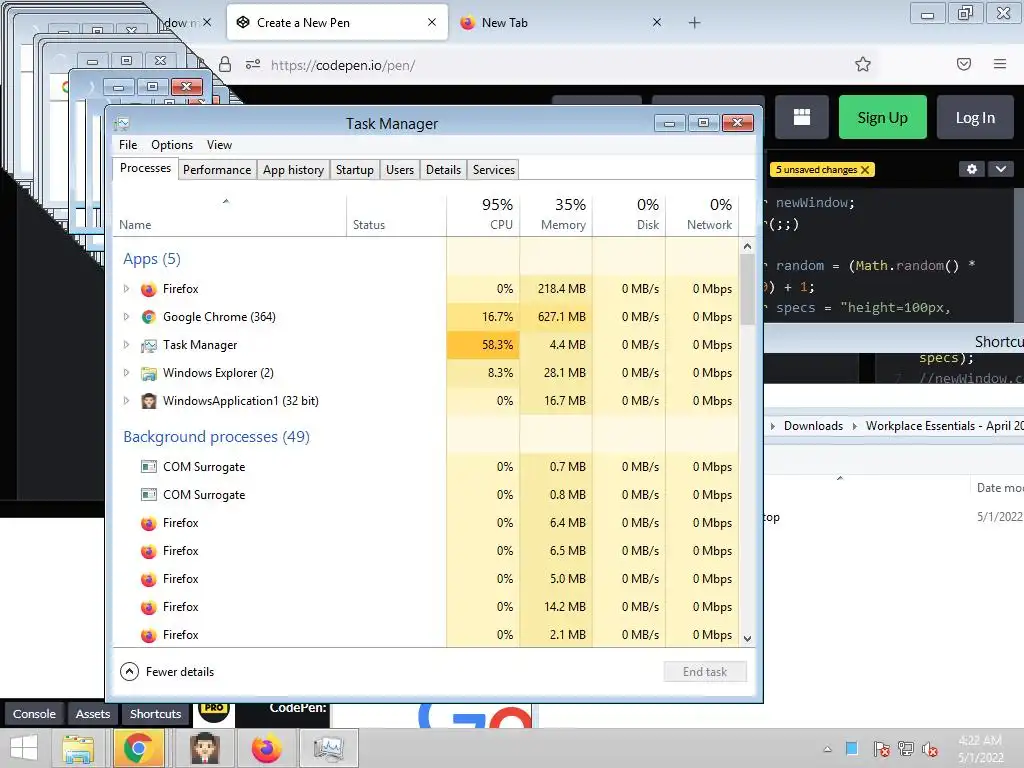This screenshot has height=768, width=1024.
Task: Close the Create a New Pen tab
Action: 432,22
